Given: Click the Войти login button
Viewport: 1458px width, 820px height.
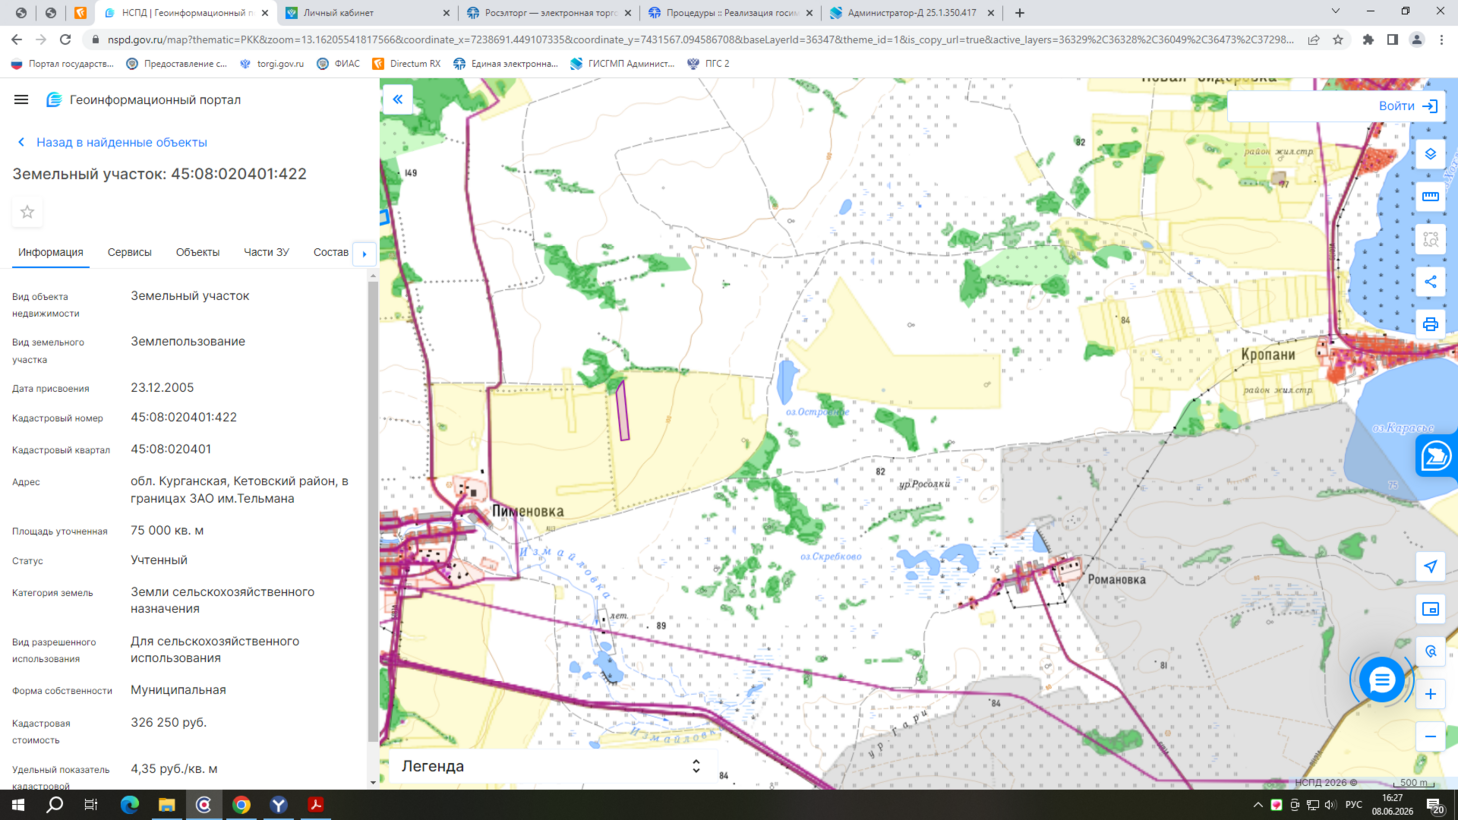Looking at the screenshot, I should [x=1408, y=106].
